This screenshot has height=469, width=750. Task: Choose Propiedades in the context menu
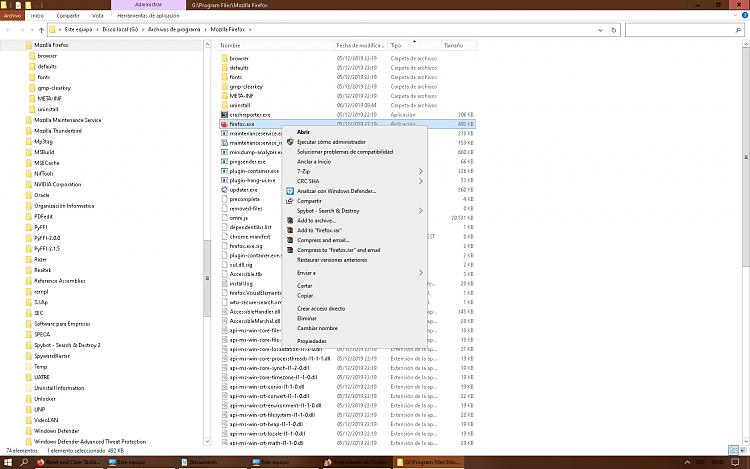pos(311,341)
